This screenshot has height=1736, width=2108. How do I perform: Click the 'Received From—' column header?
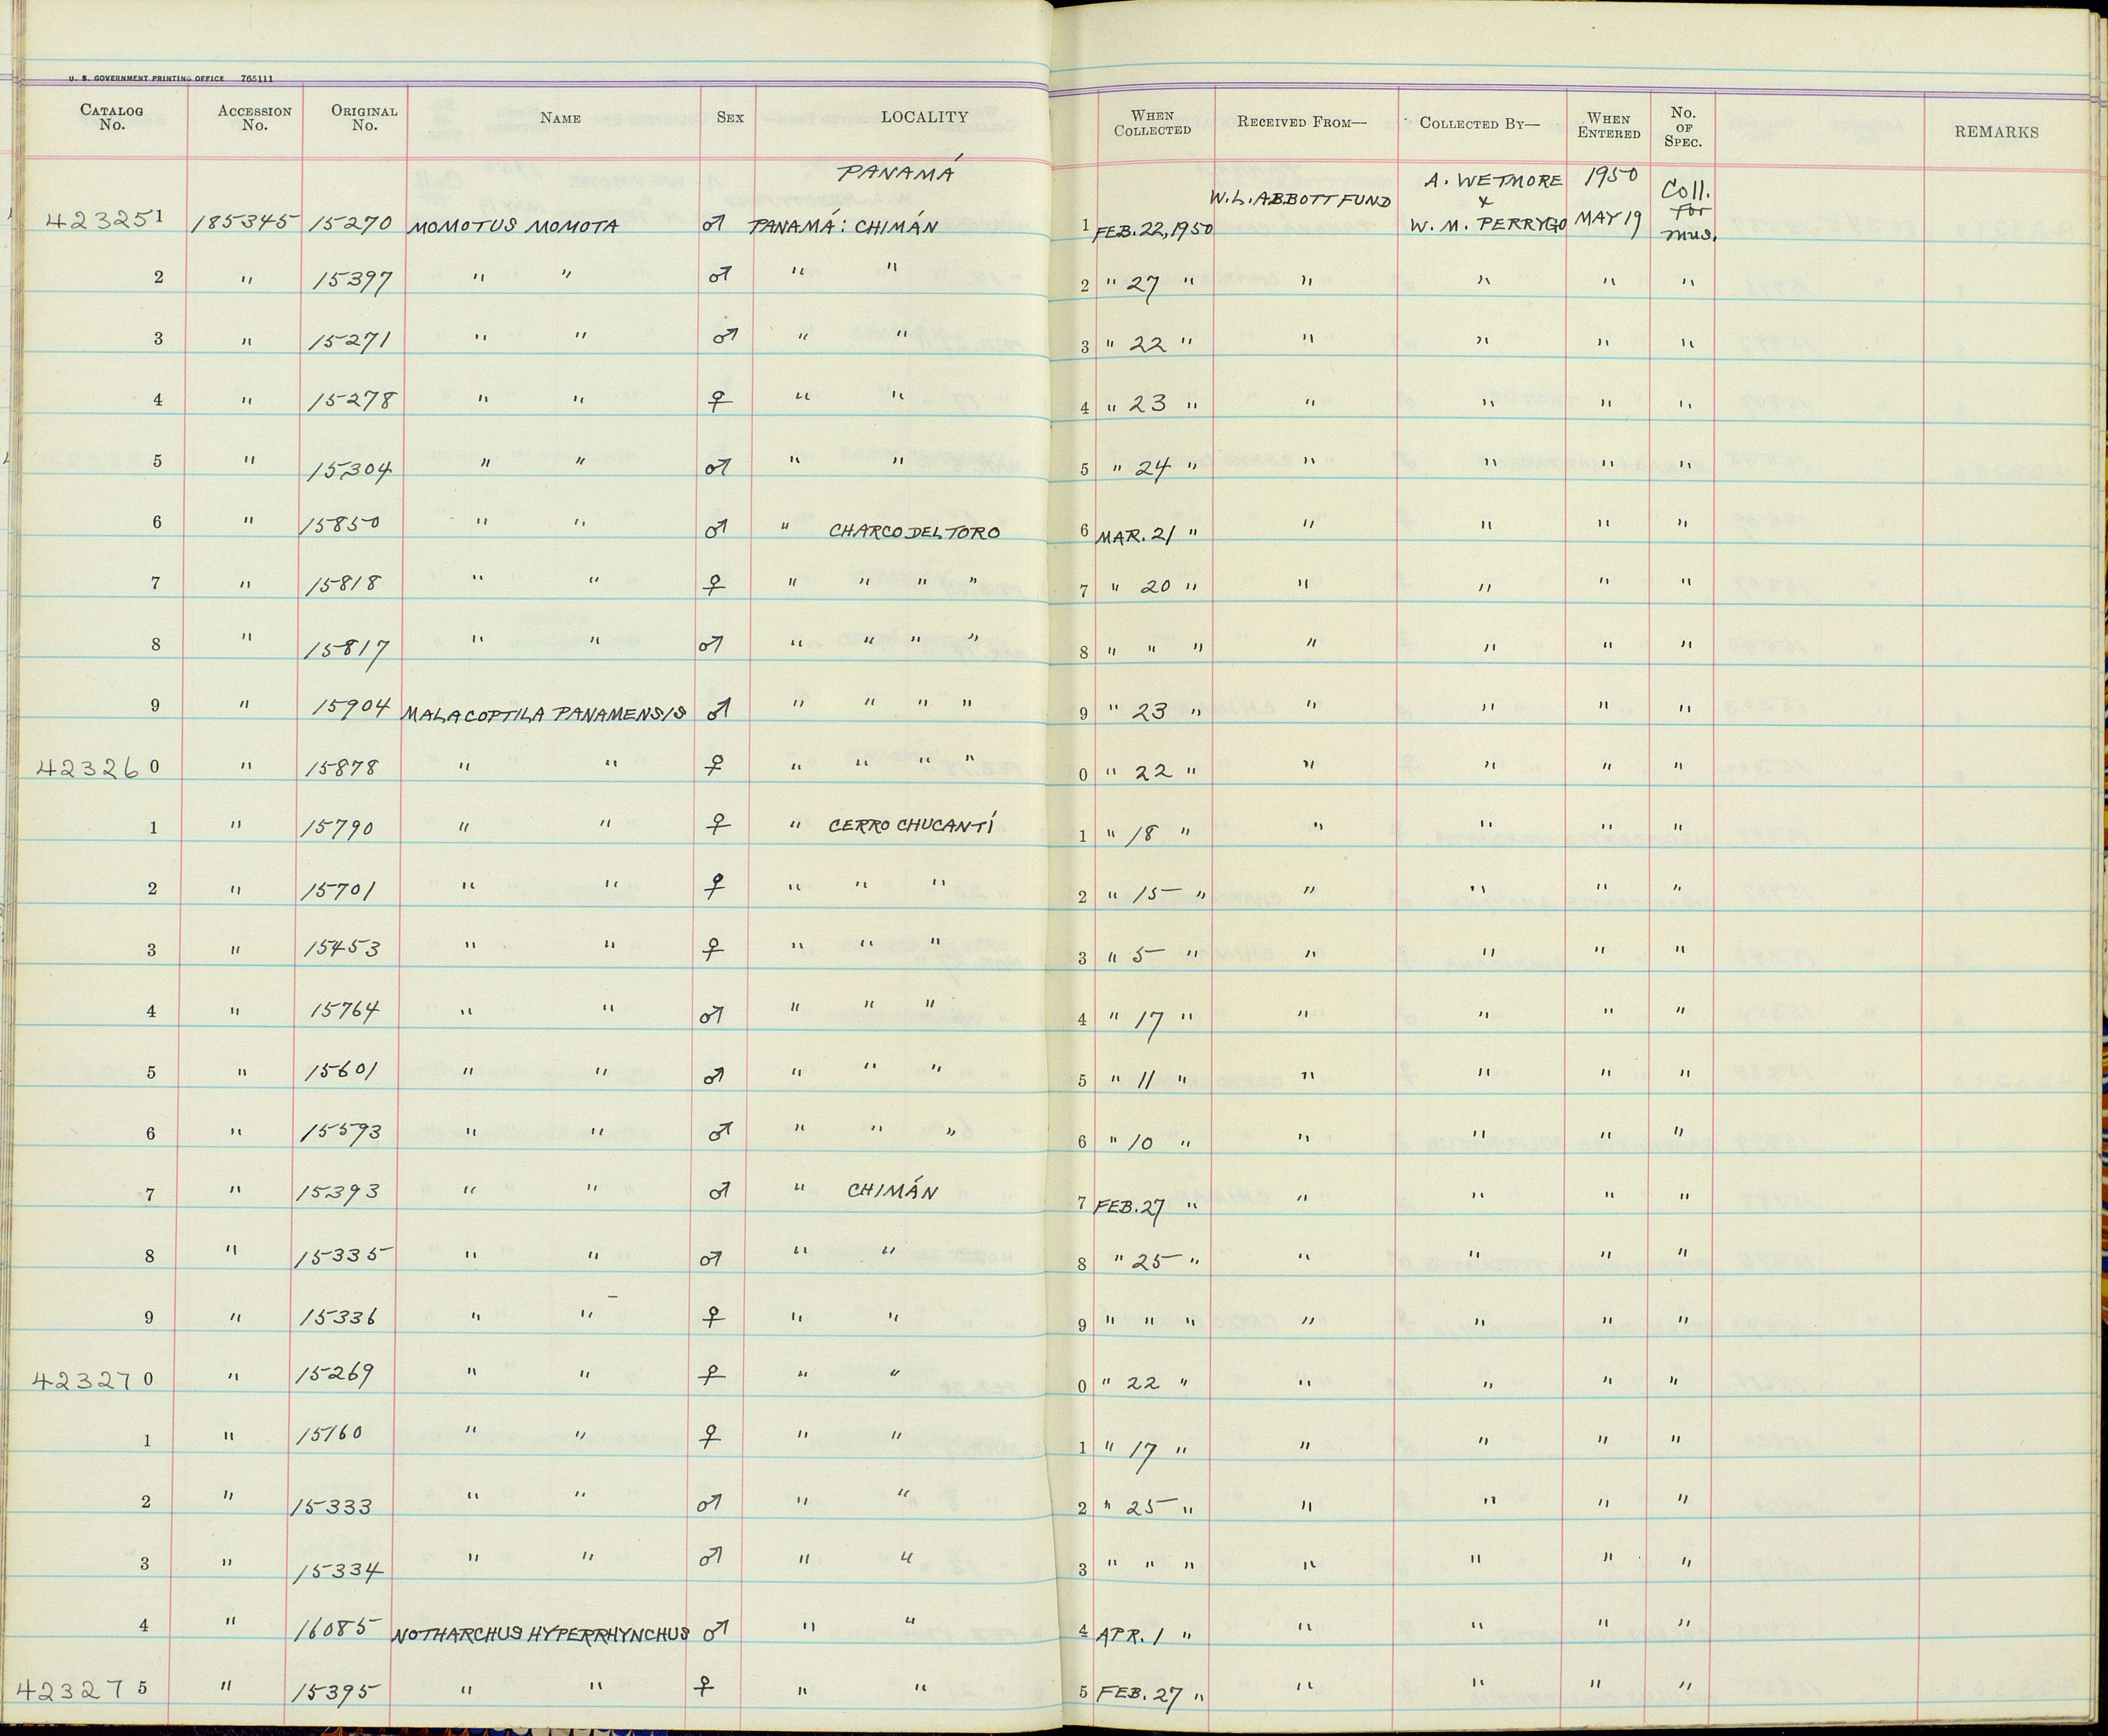click(1301, 122)
